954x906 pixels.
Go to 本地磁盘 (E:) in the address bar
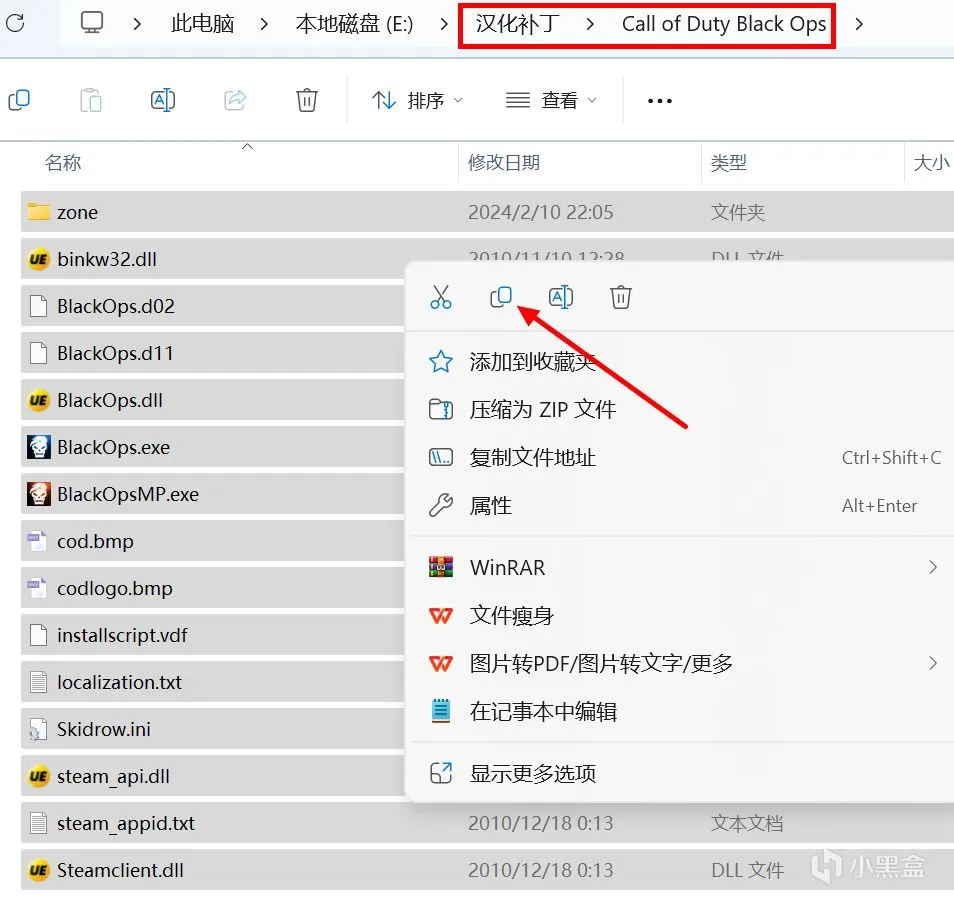[354, 24]
